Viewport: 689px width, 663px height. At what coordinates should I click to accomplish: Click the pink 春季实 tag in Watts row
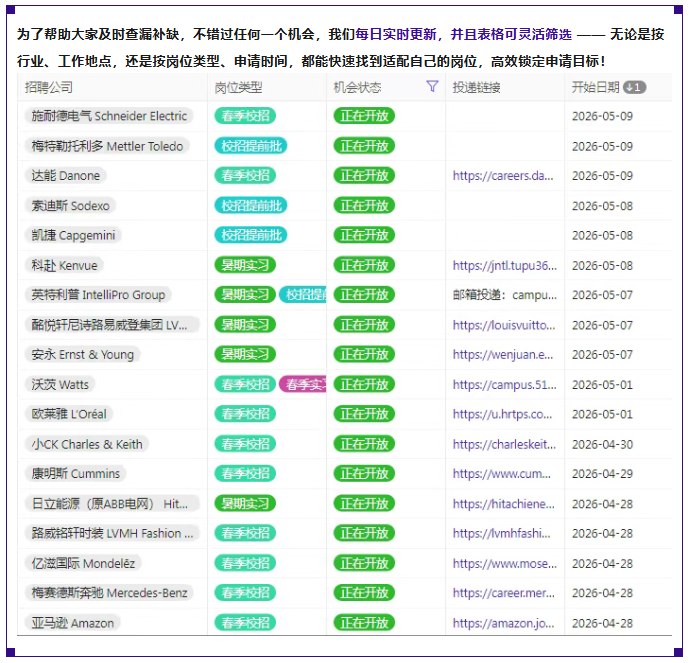[303, 385]
